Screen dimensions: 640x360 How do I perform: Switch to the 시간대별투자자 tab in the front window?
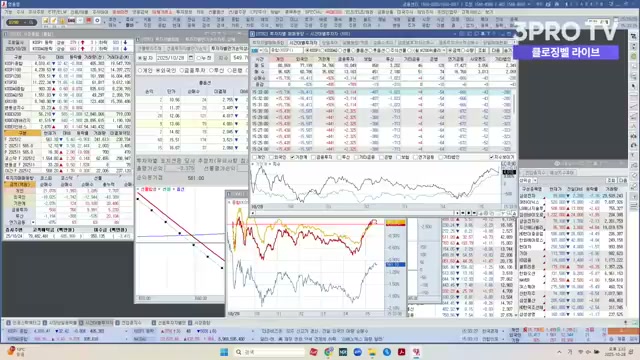point(302,42)
